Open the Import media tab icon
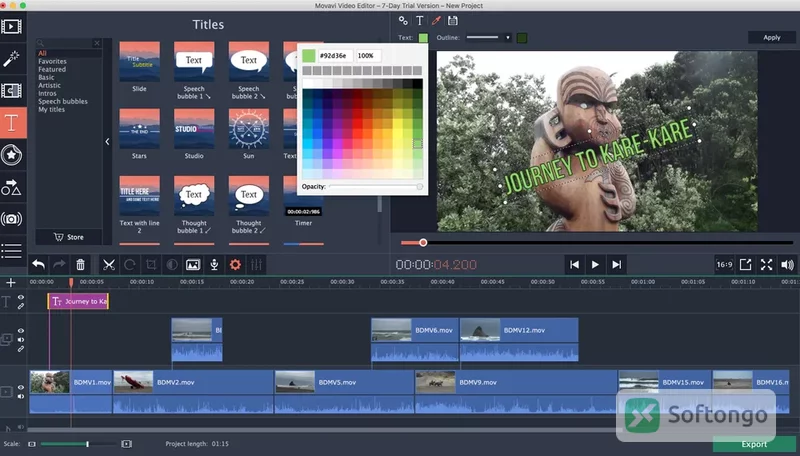Image resolution: width=800 pixels, height=456 pixels. [x=12, y=26]
